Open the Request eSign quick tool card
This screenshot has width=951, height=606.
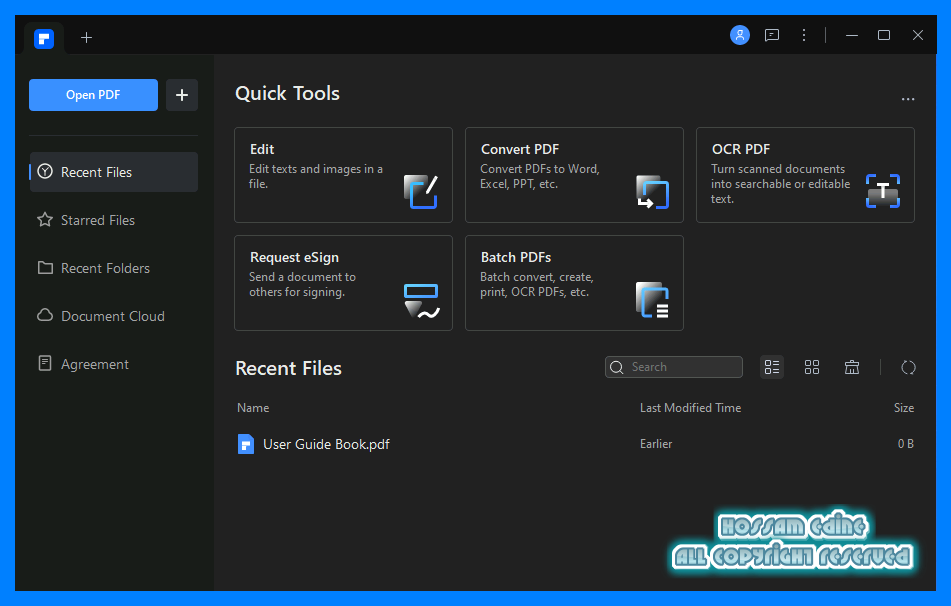343,283
